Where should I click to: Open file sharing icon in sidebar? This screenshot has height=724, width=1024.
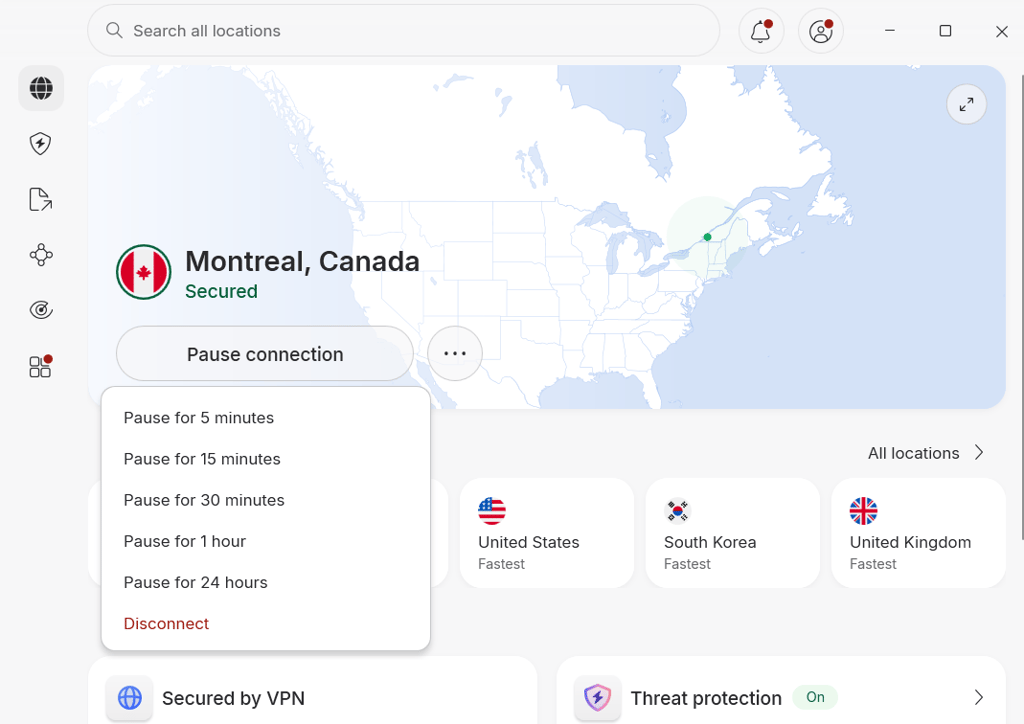click(x=40, y=199)
